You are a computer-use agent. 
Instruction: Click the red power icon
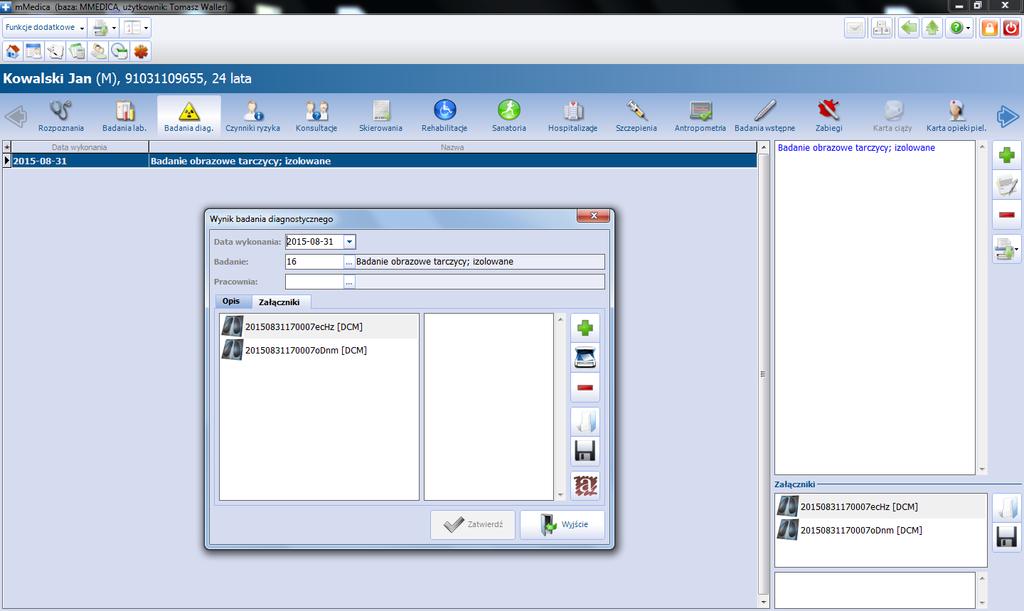pyautogui.click(x=1011, y=28)
